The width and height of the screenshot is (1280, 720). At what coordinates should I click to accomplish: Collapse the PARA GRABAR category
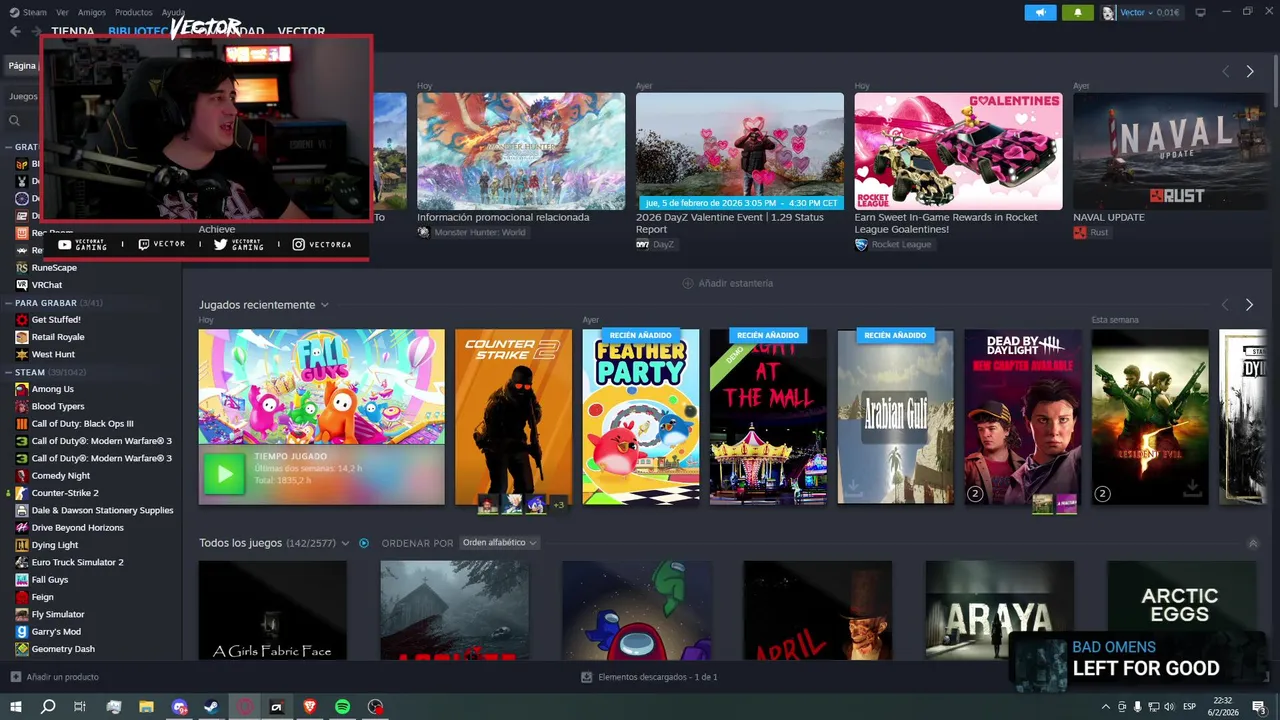point(8,303)
